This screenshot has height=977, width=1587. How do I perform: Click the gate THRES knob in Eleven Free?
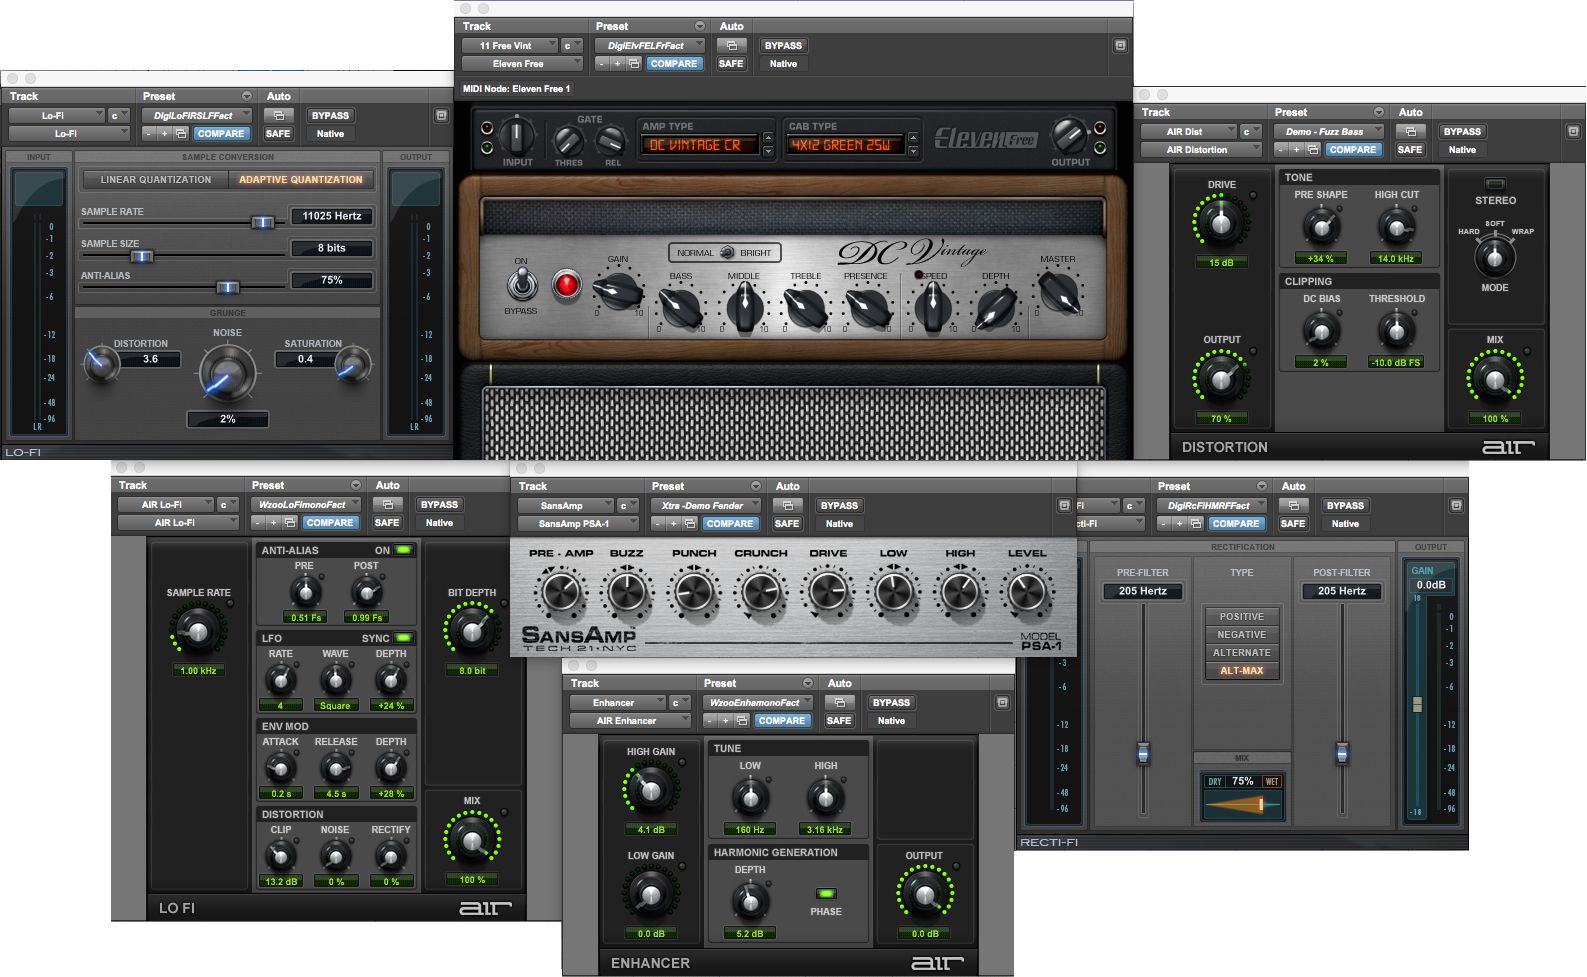click(568, 142)
